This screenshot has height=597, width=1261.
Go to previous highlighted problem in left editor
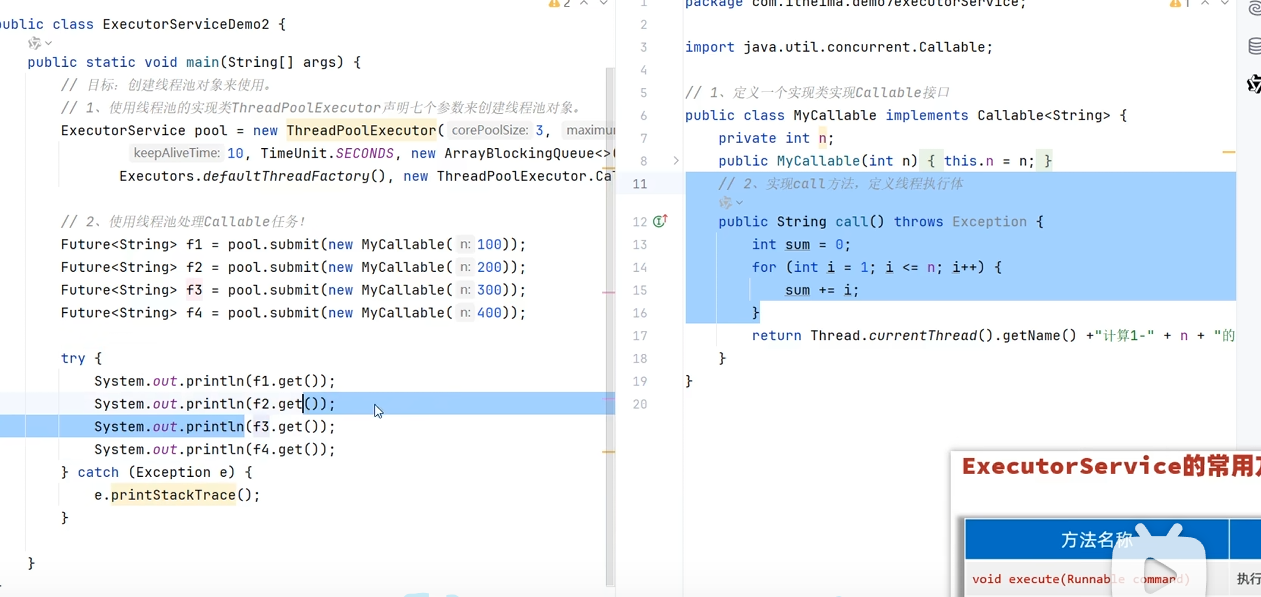pos(584,4)
